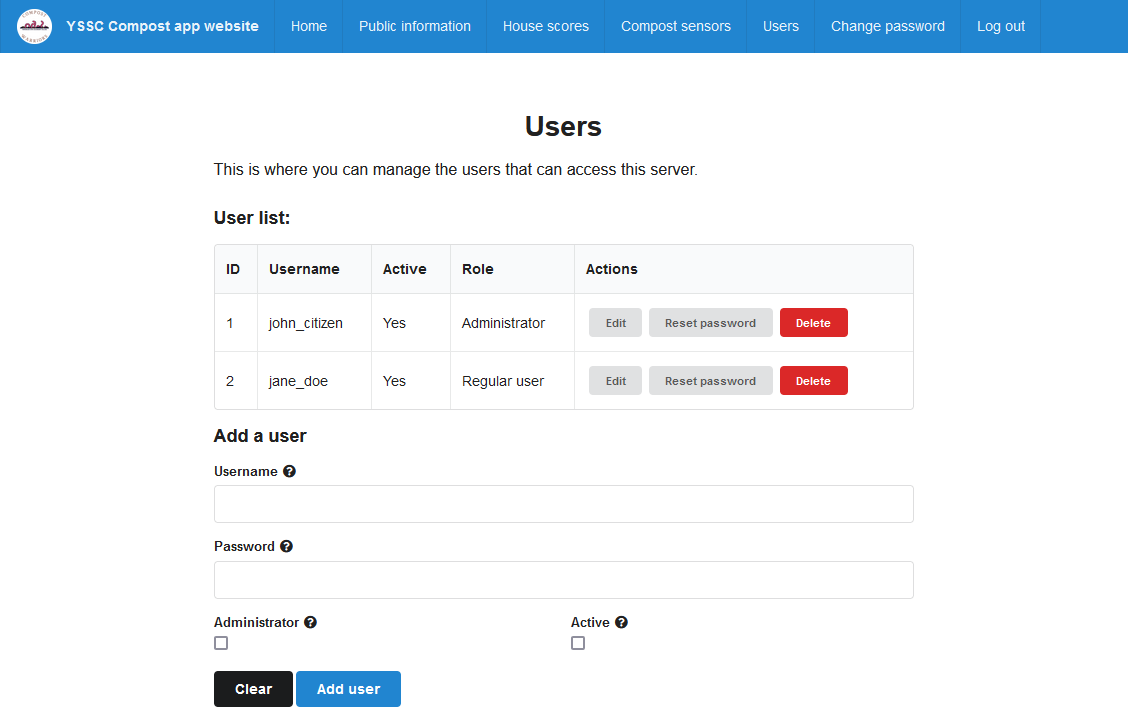
Task: Click the Username help question mark icon
Action: coord(289,471)
